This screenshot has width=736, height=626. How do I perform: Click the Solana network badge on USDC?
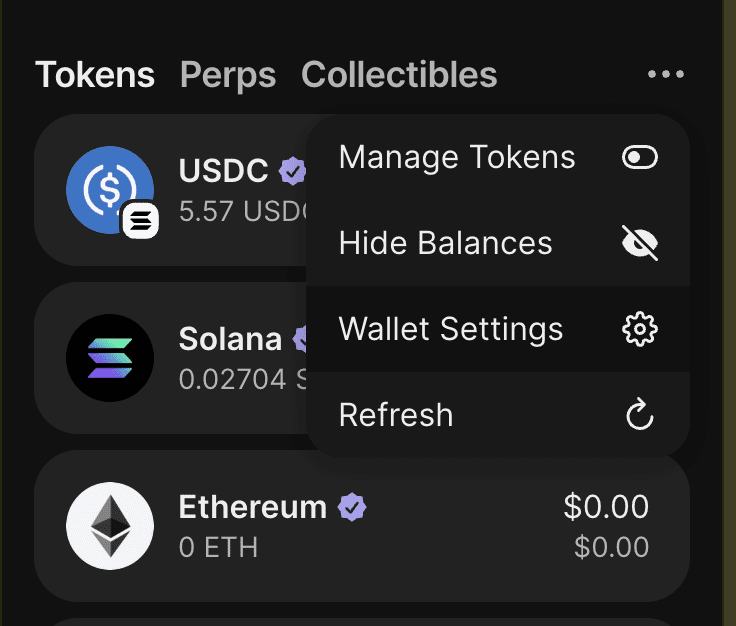(x=140, y=221)
